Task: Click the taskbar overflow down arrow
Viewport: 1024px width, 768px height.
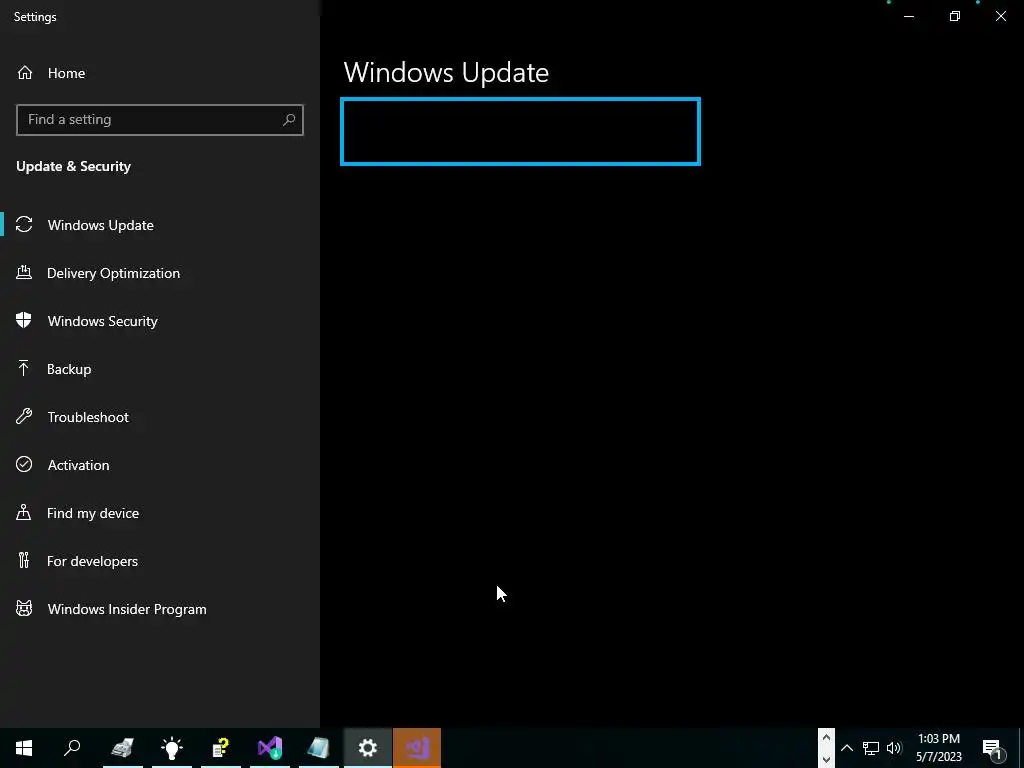Action: (826, 758)
